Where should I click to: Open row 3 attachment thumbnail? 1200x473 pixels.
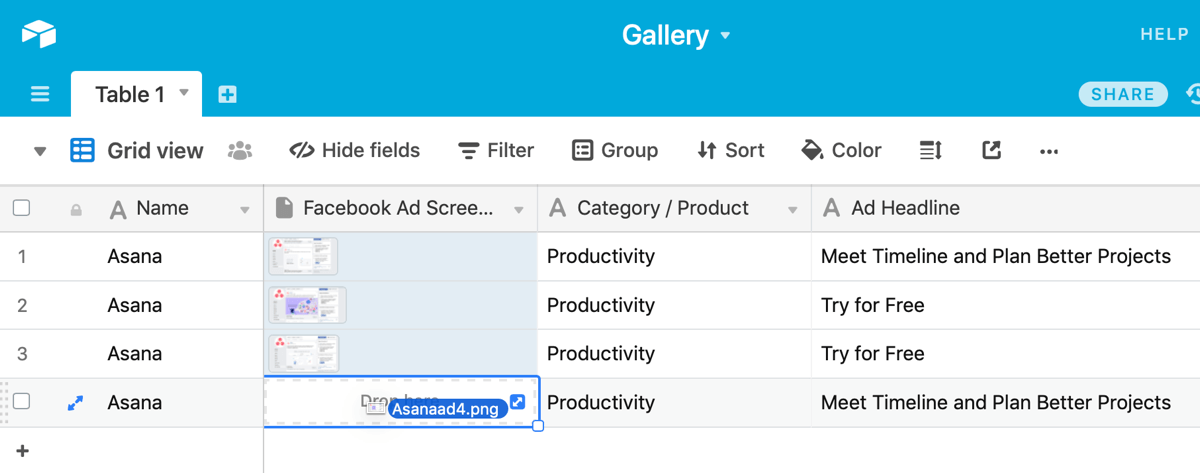click(304, 353)
